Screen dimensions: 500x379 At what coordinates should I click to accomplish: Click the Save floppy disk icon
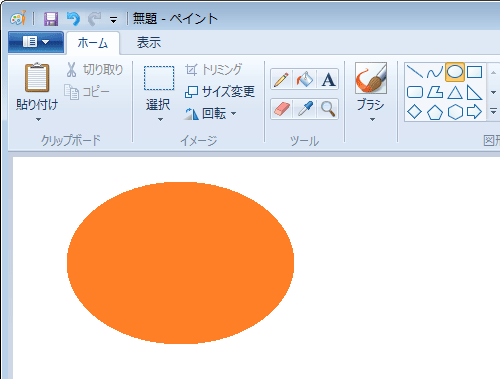51,19
